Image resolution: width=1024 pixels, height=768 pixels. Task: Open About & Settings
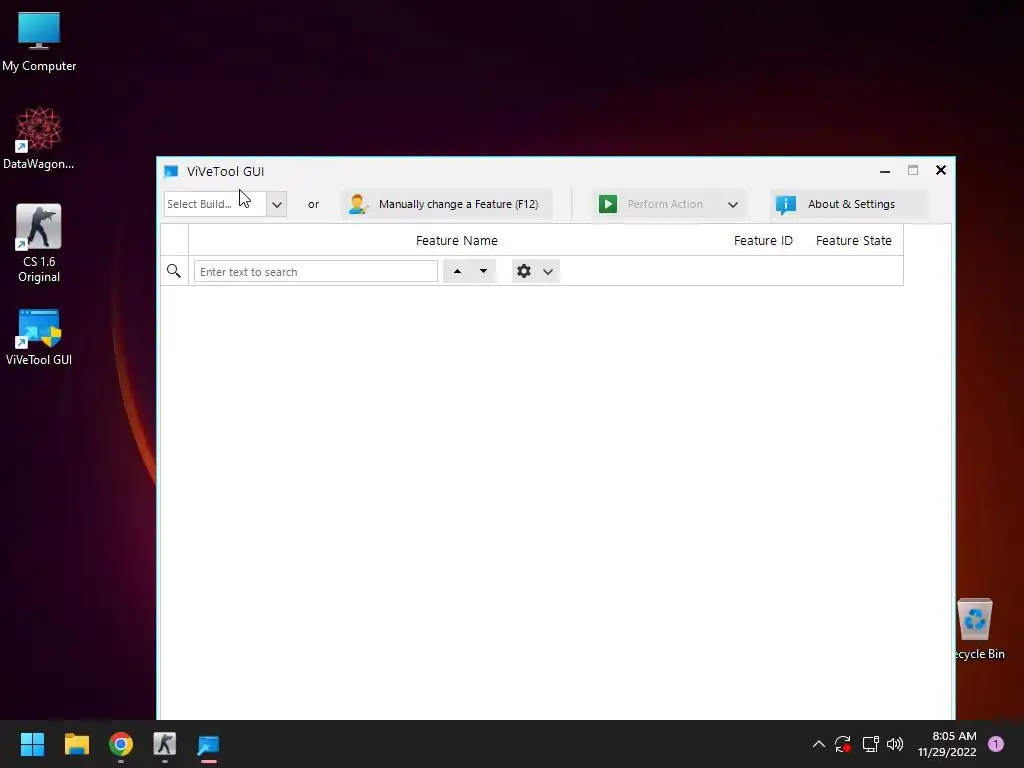tap(849, 204)
